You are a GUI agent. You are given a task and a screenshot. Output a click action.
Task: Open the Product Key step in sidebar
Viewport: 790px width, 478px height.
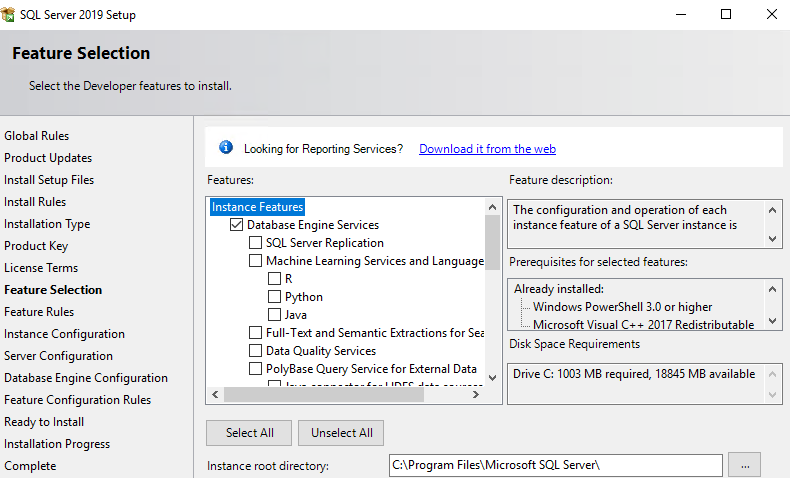coord(38,246)
